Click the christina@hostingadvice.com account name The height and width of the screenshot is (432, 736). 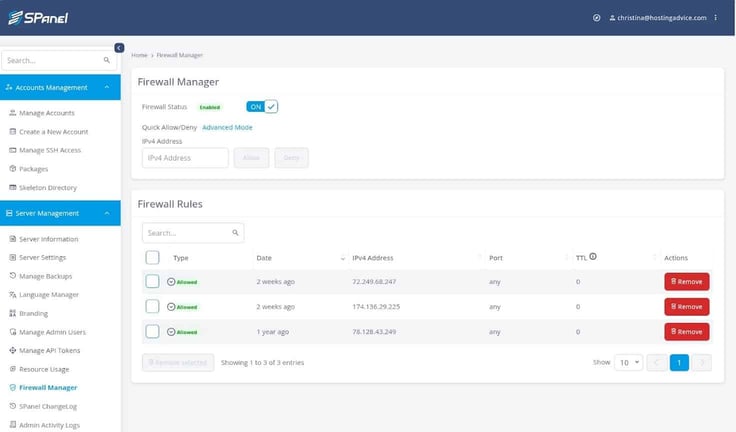(x=661, y=18)
